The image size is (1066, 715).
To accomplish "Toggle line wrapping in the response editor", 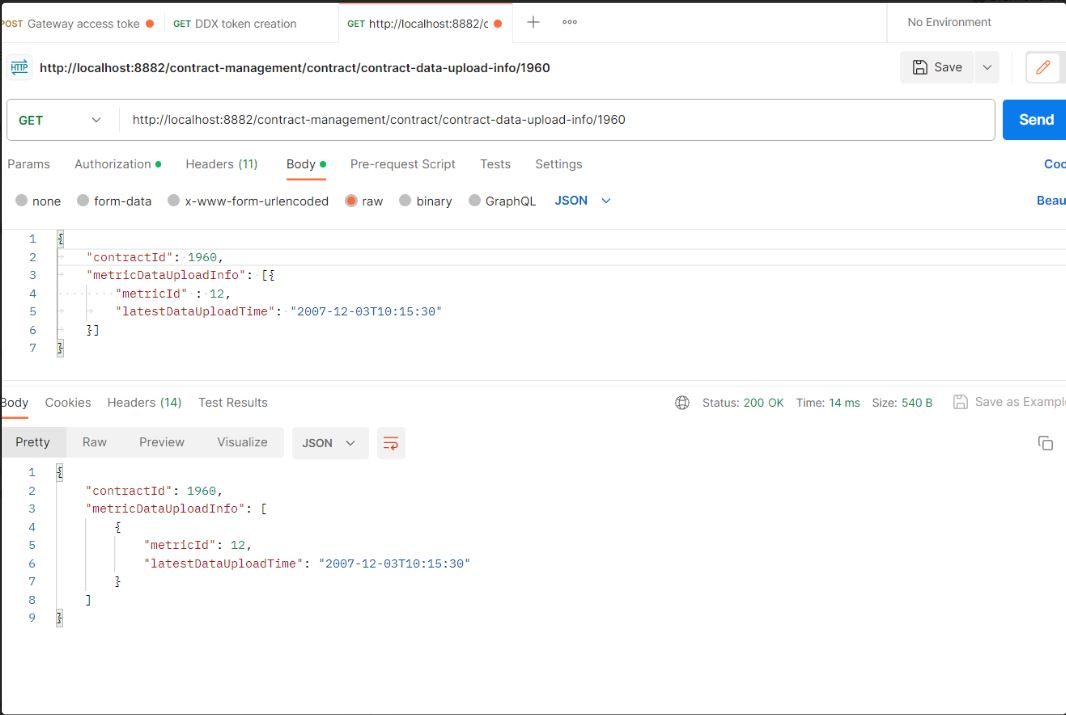I will point(390,443).
